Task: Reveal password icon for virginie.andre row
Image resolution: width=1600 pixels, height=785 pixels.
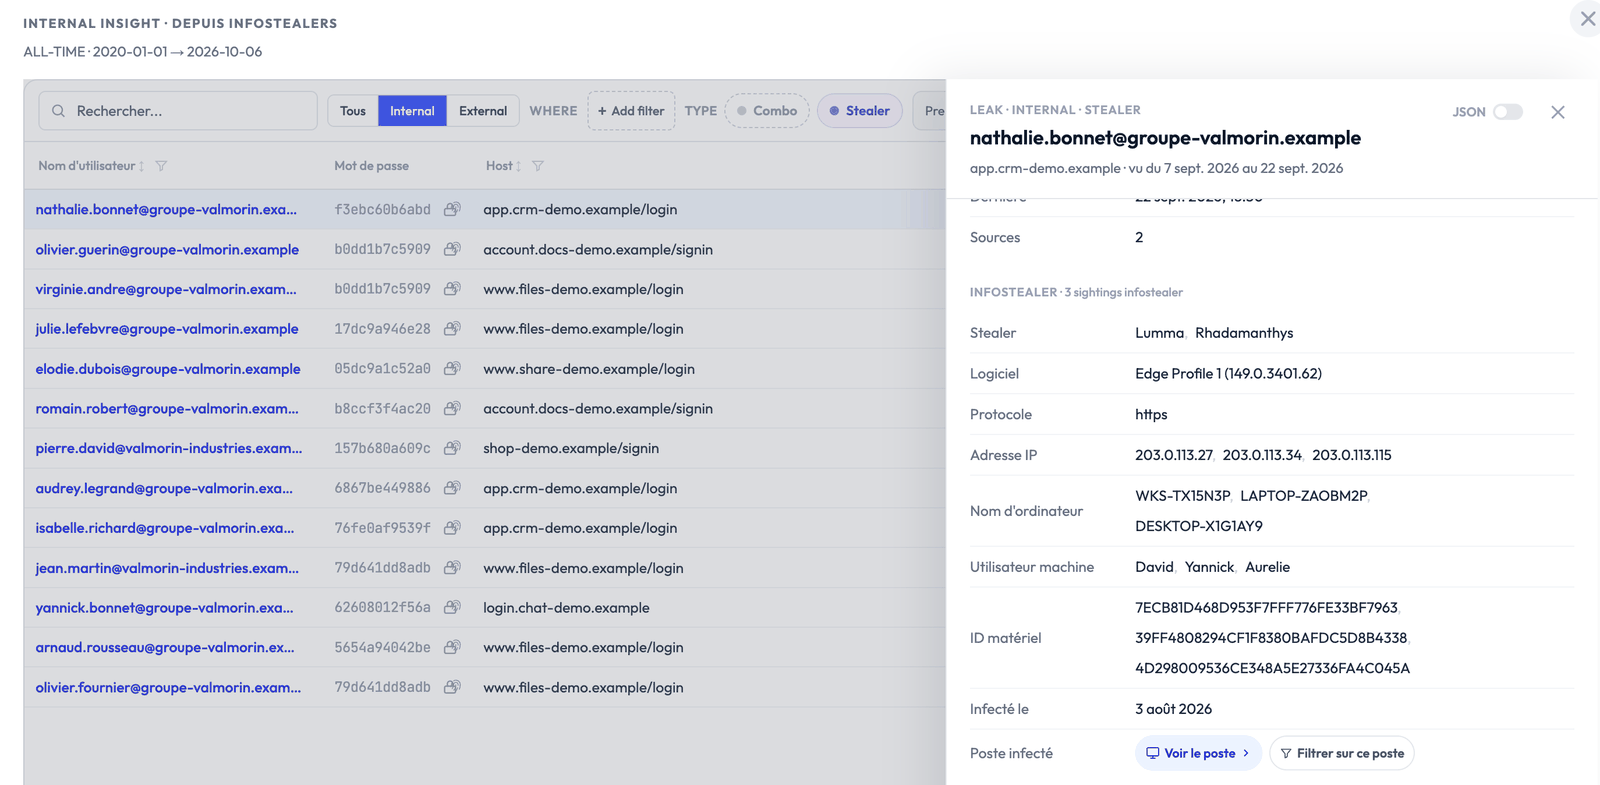Action: 452,289
